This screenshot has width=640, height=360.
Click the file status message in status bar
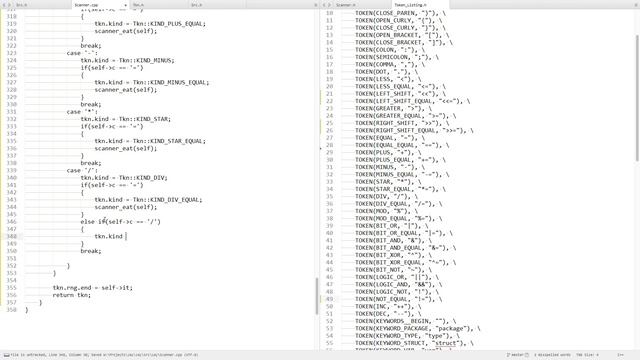[x=104, y=355]
